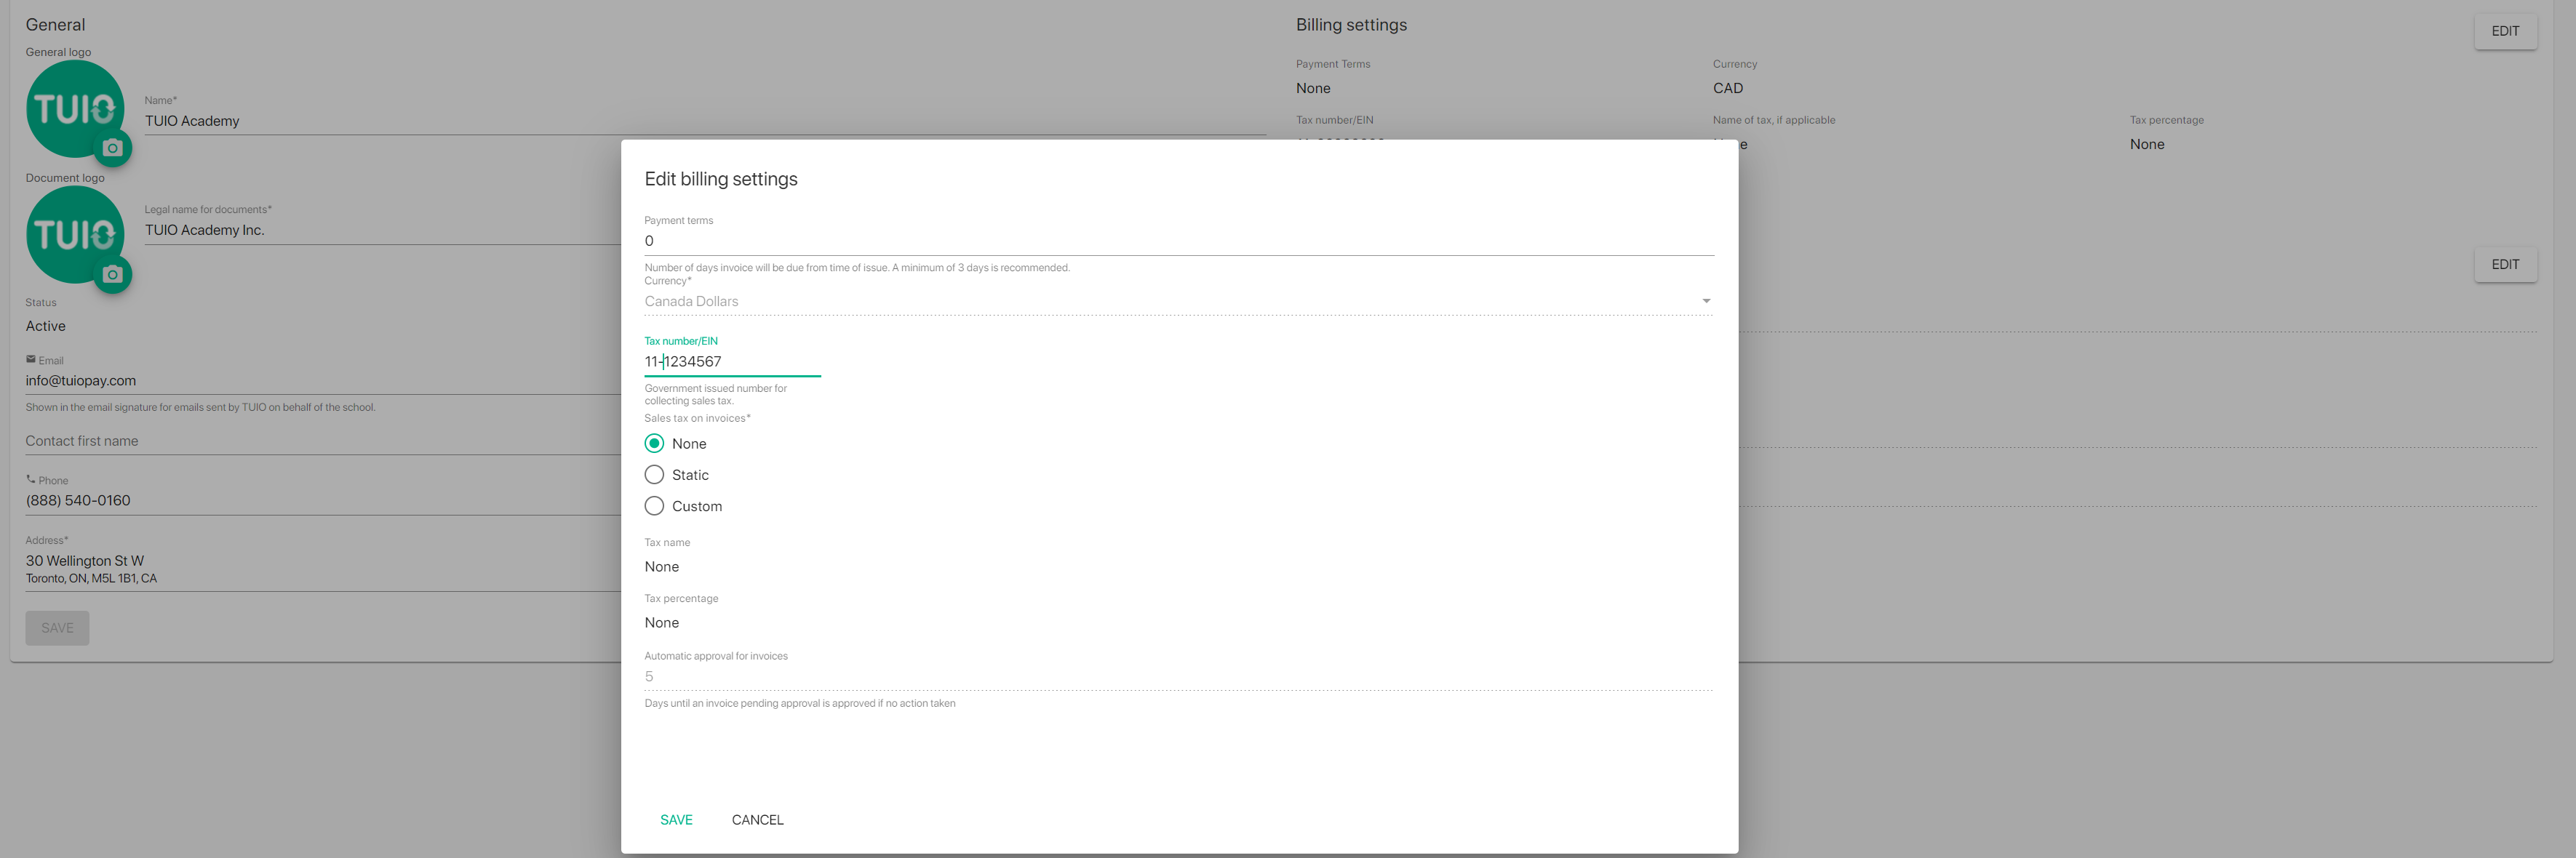
Task: Cancel the Edit billing settings dialog
Action: click(757, 819)
